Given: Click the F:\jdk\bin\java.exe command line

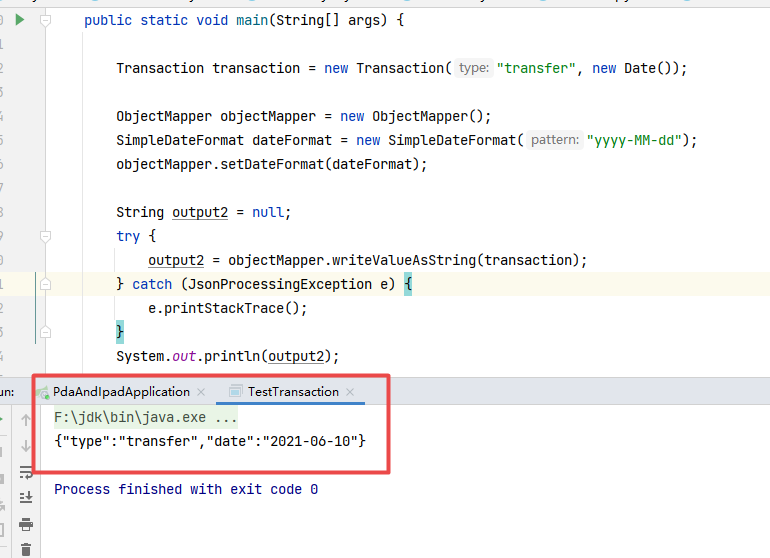Looking at the screenshot, I should 145,418.
